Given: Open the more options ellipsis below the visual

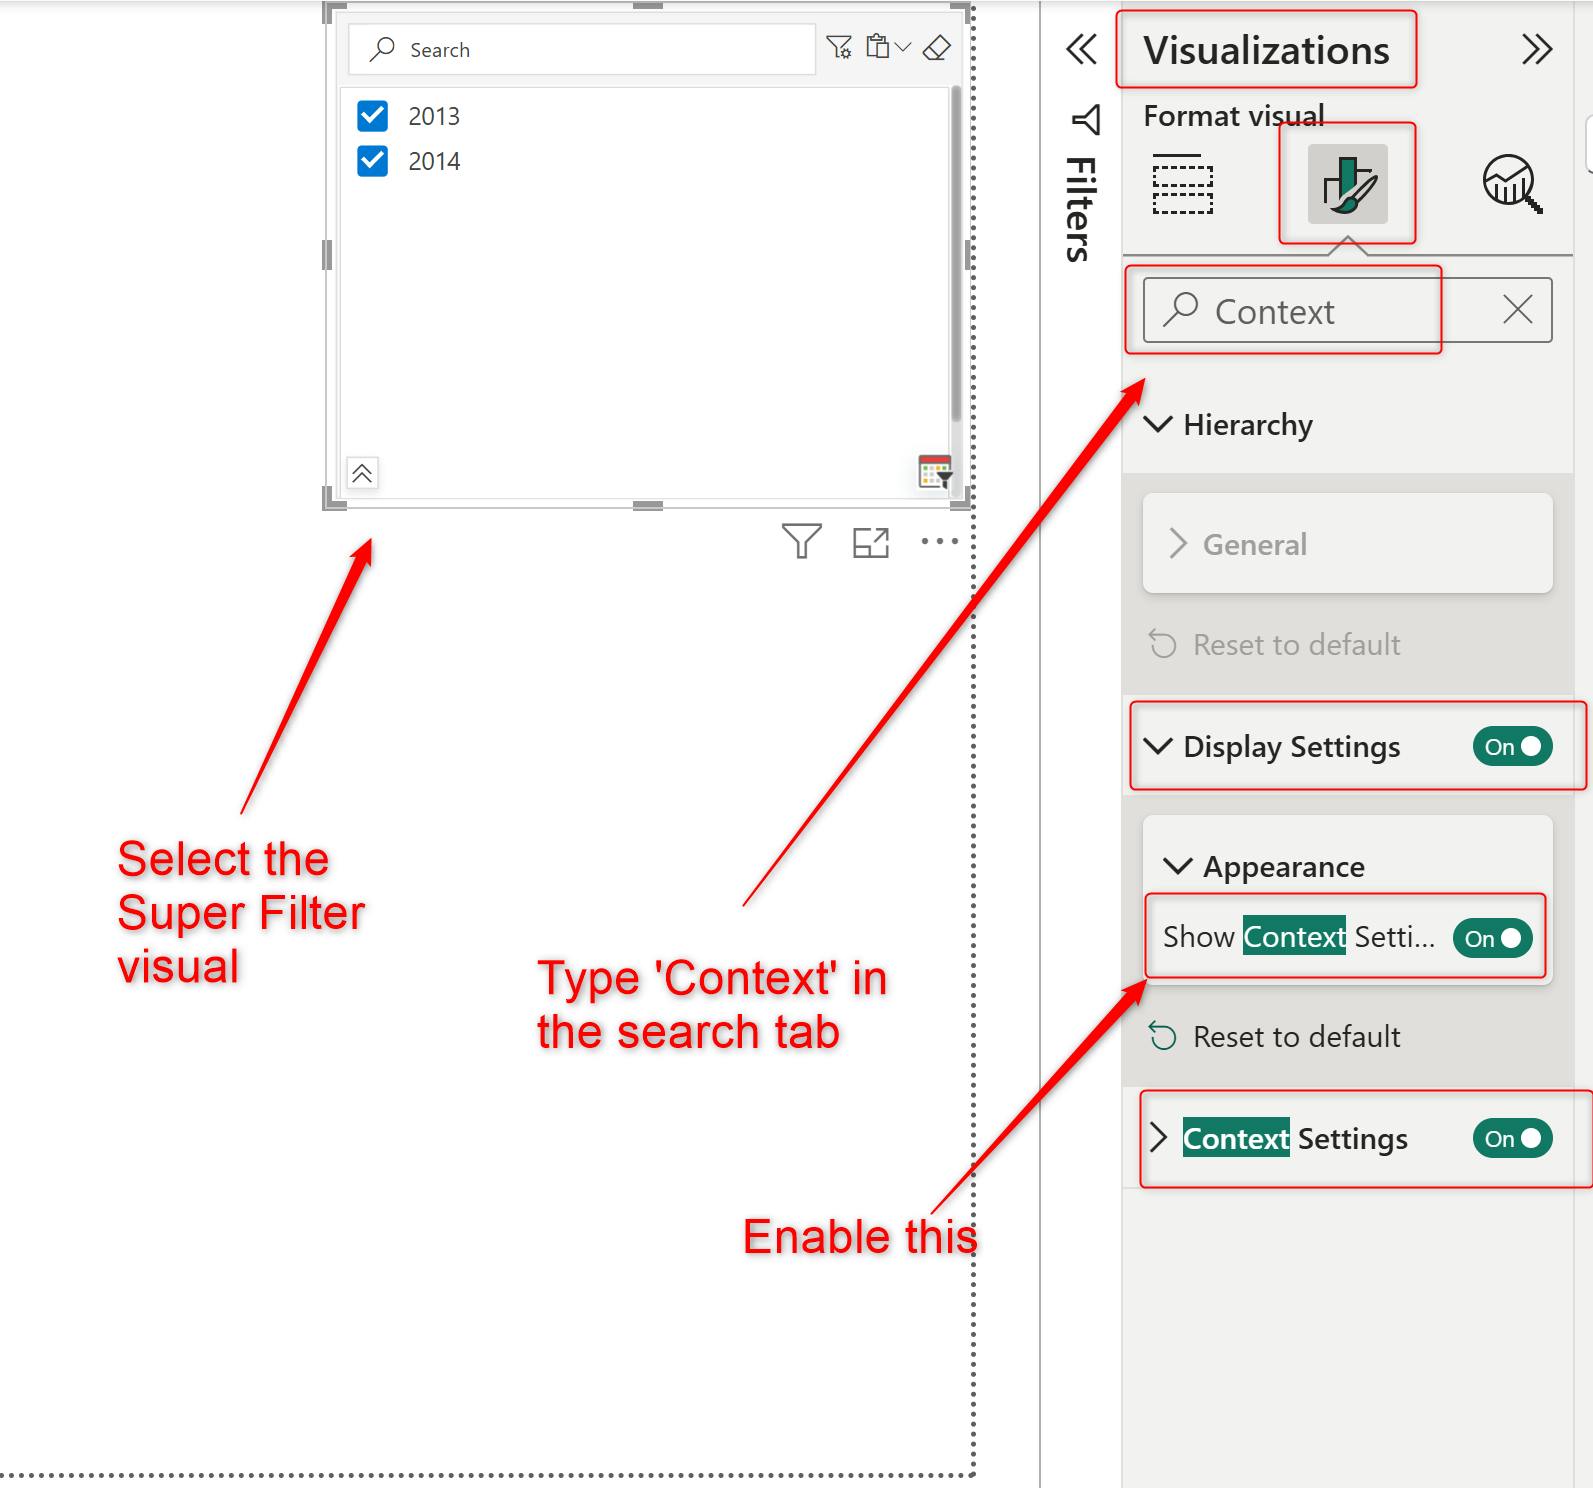Looking at the screenshot, I should tap(940, 542).
